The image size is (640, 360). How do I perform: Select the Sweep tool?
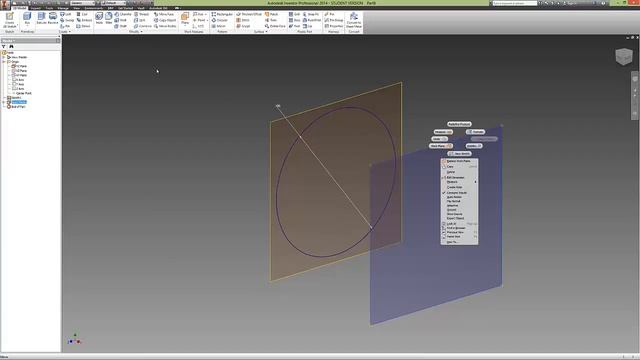tap(67, 20)
